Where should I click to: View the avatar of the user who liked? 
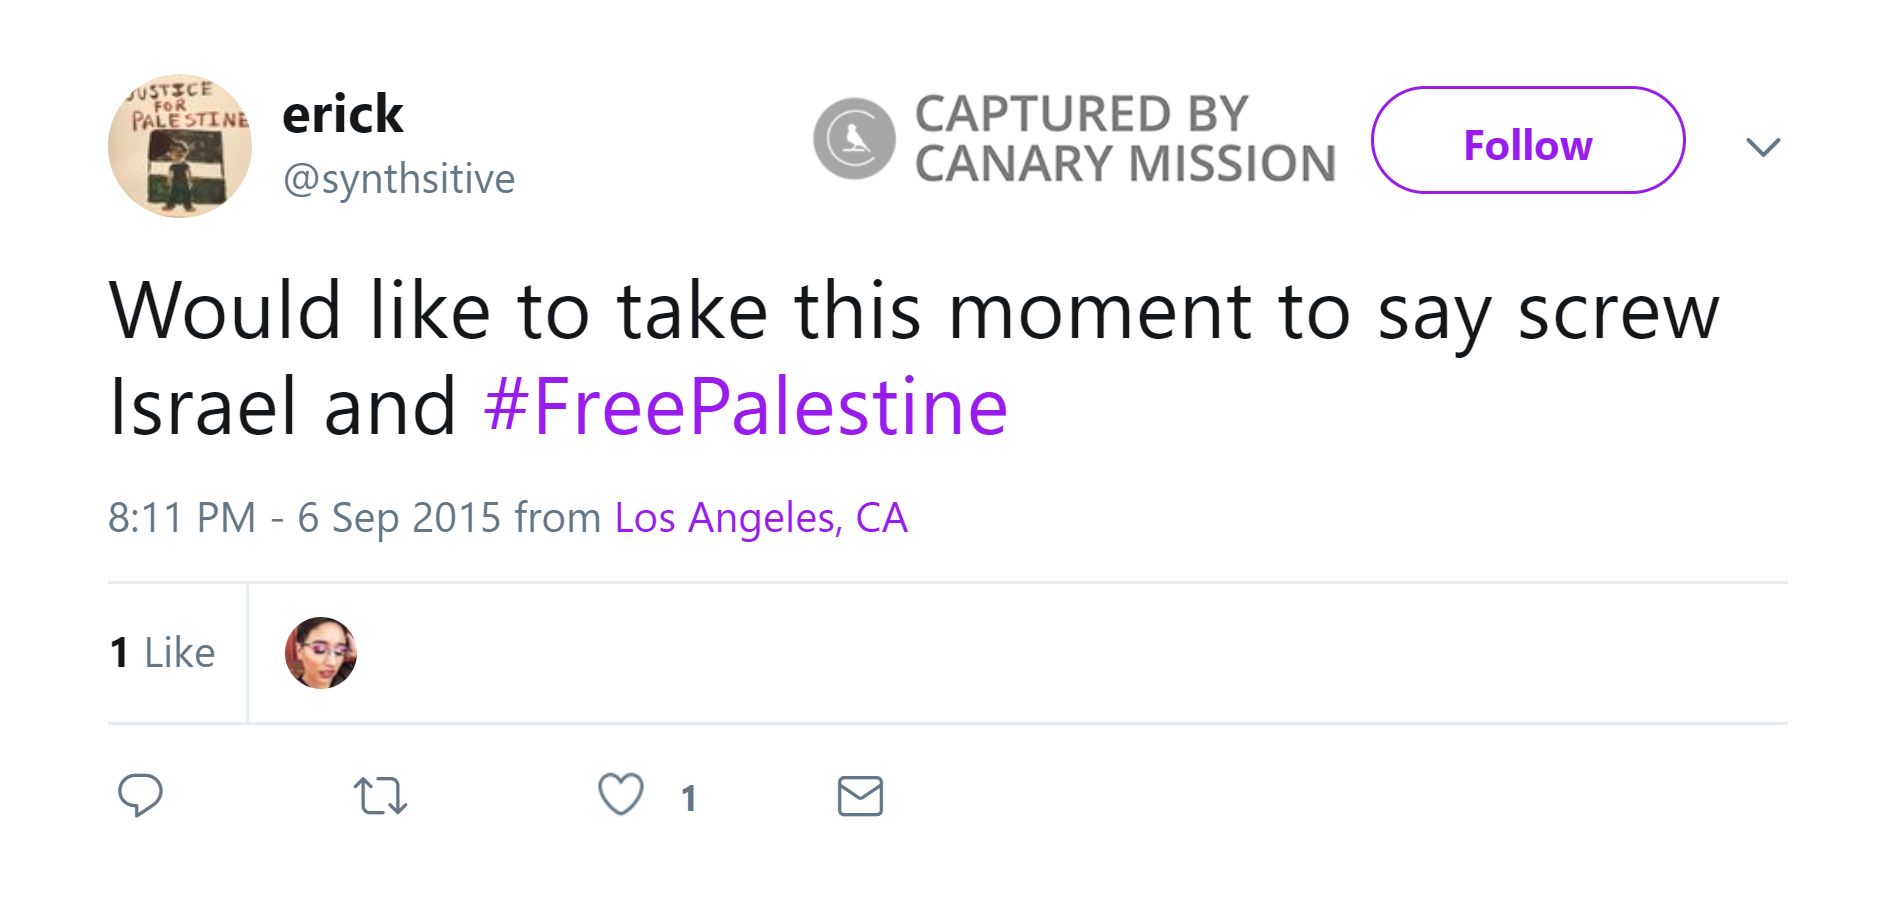321,653
